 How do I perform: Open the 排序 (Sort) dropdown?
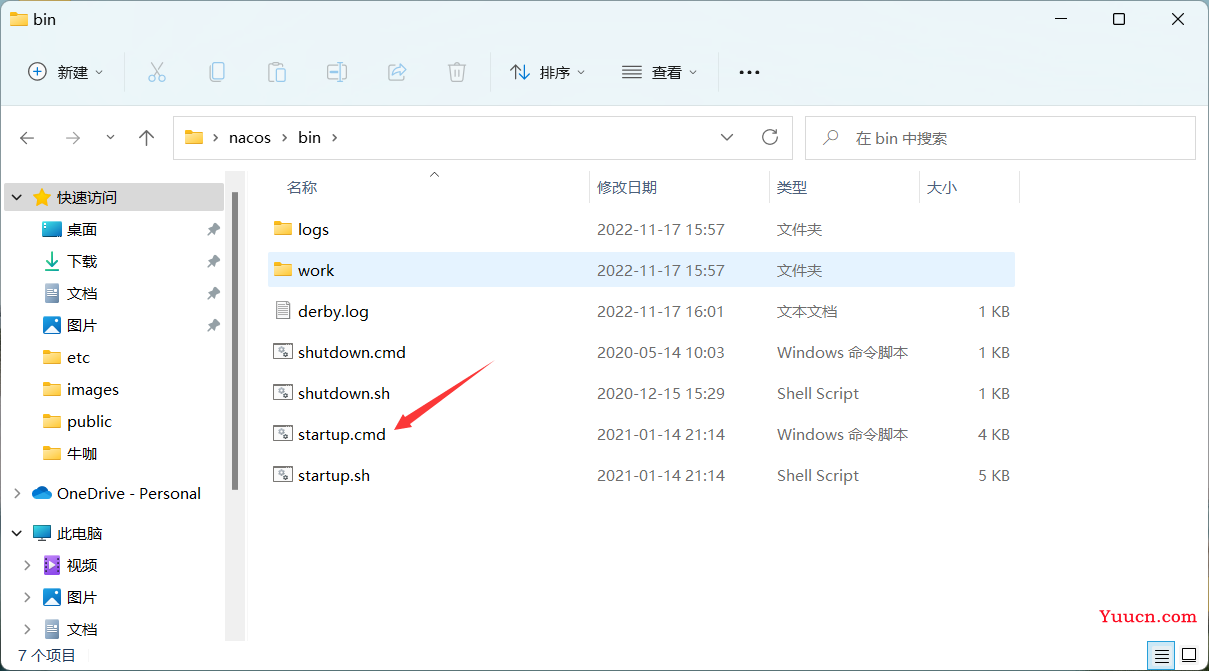547,72
